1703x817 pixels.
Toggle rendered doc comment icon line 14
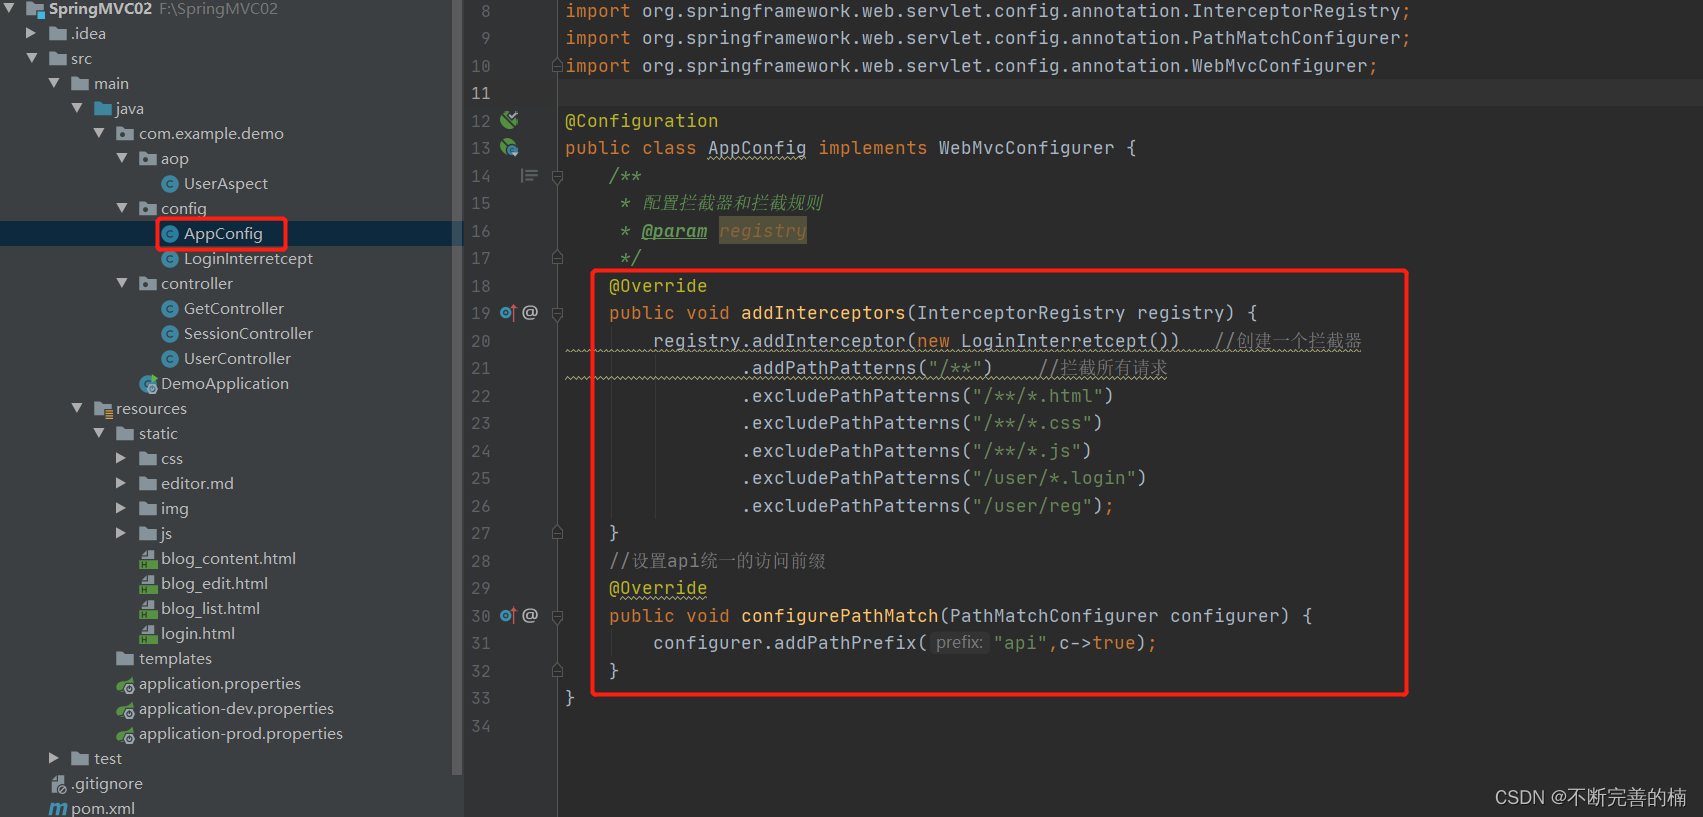click(x=529, y=176)
